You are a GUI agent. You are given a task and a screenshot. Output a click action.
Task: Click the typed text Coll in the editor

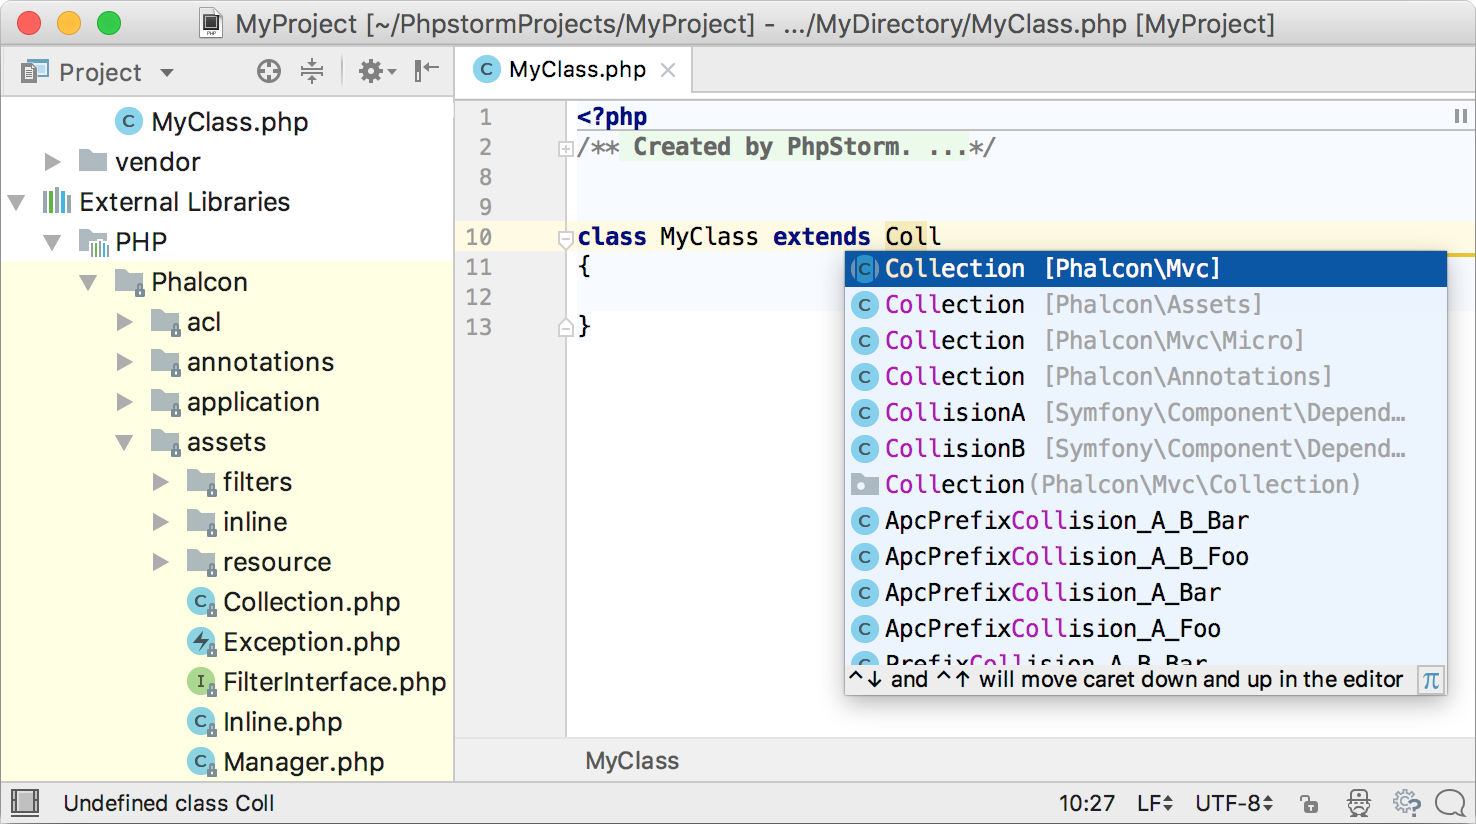(912, 237)
